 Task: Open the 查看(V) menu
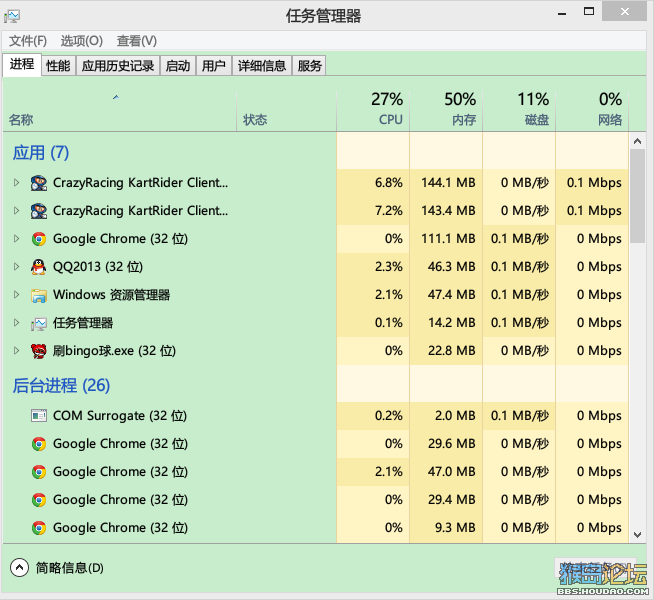click(137, 41)
